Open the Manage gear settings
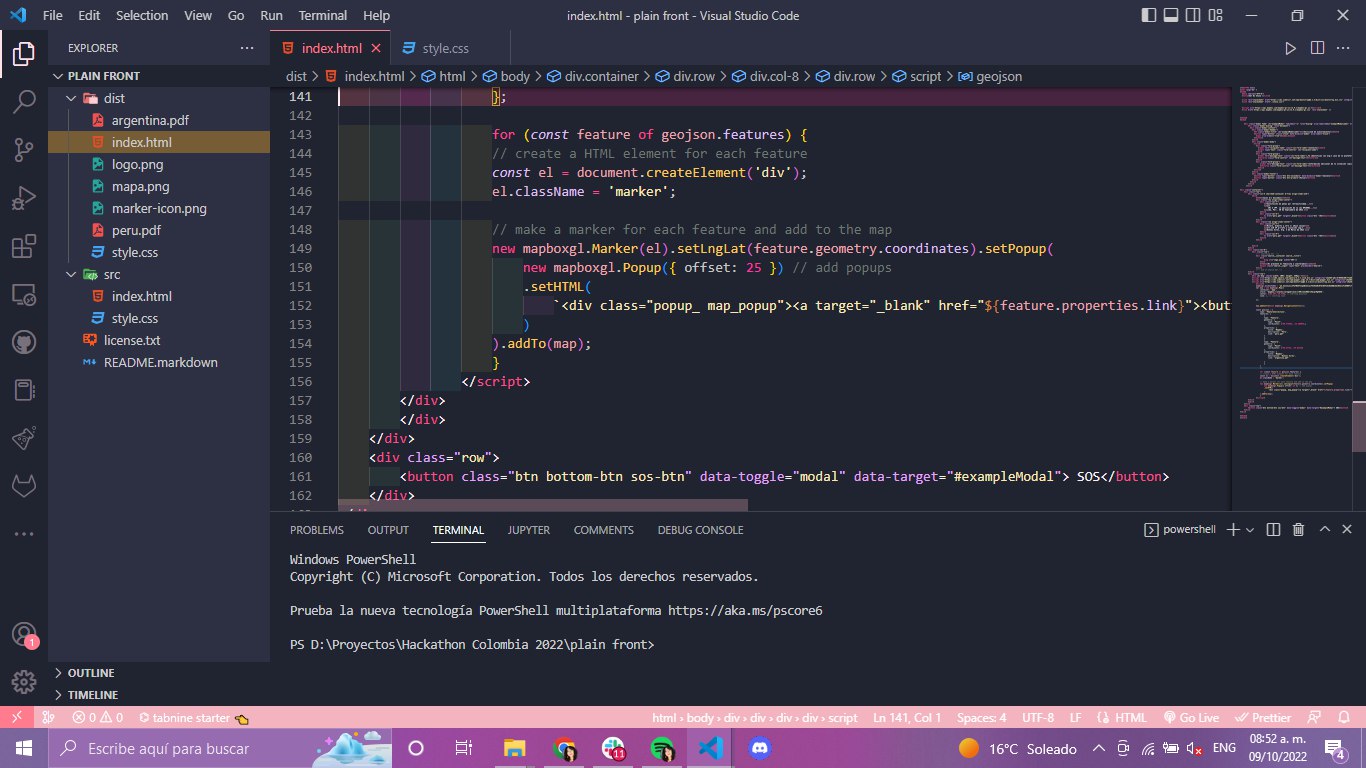The width and height of the screenshot is (1366, 768). pos(24,682)
